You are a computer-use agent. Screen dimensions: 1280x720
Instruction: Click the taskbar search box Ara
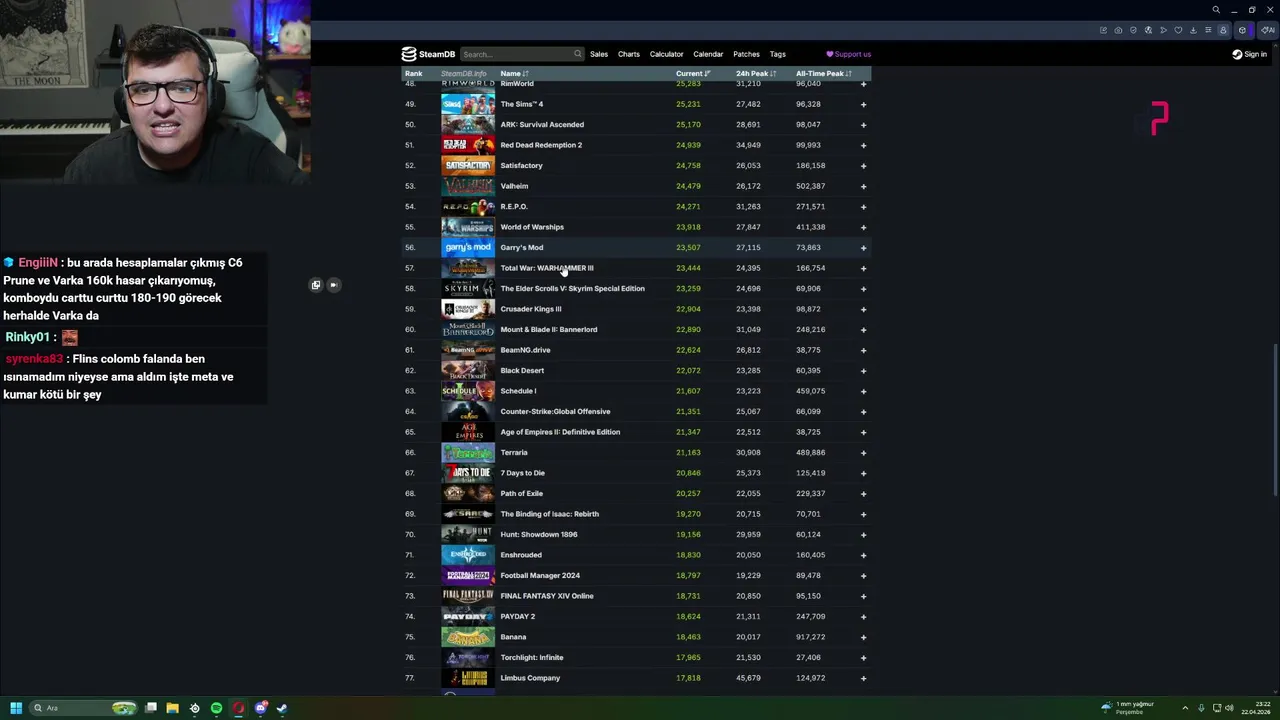coord(82,708)
